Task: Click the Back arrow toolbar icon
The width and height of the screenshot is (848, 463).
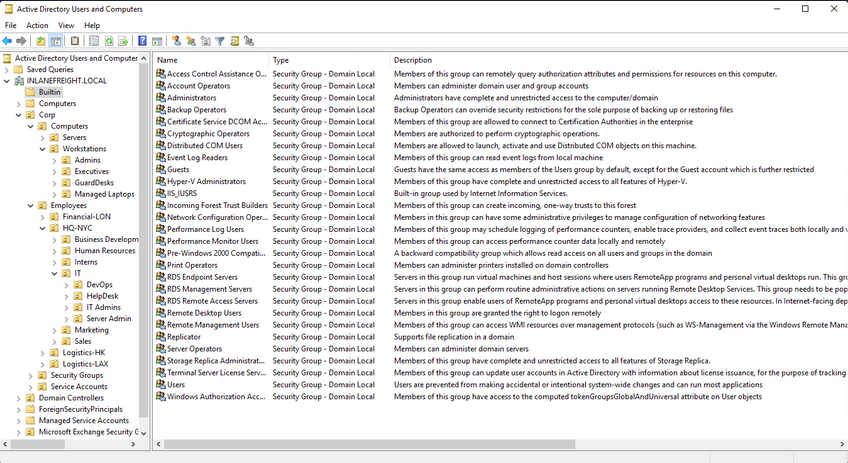Action: [8, 41]
